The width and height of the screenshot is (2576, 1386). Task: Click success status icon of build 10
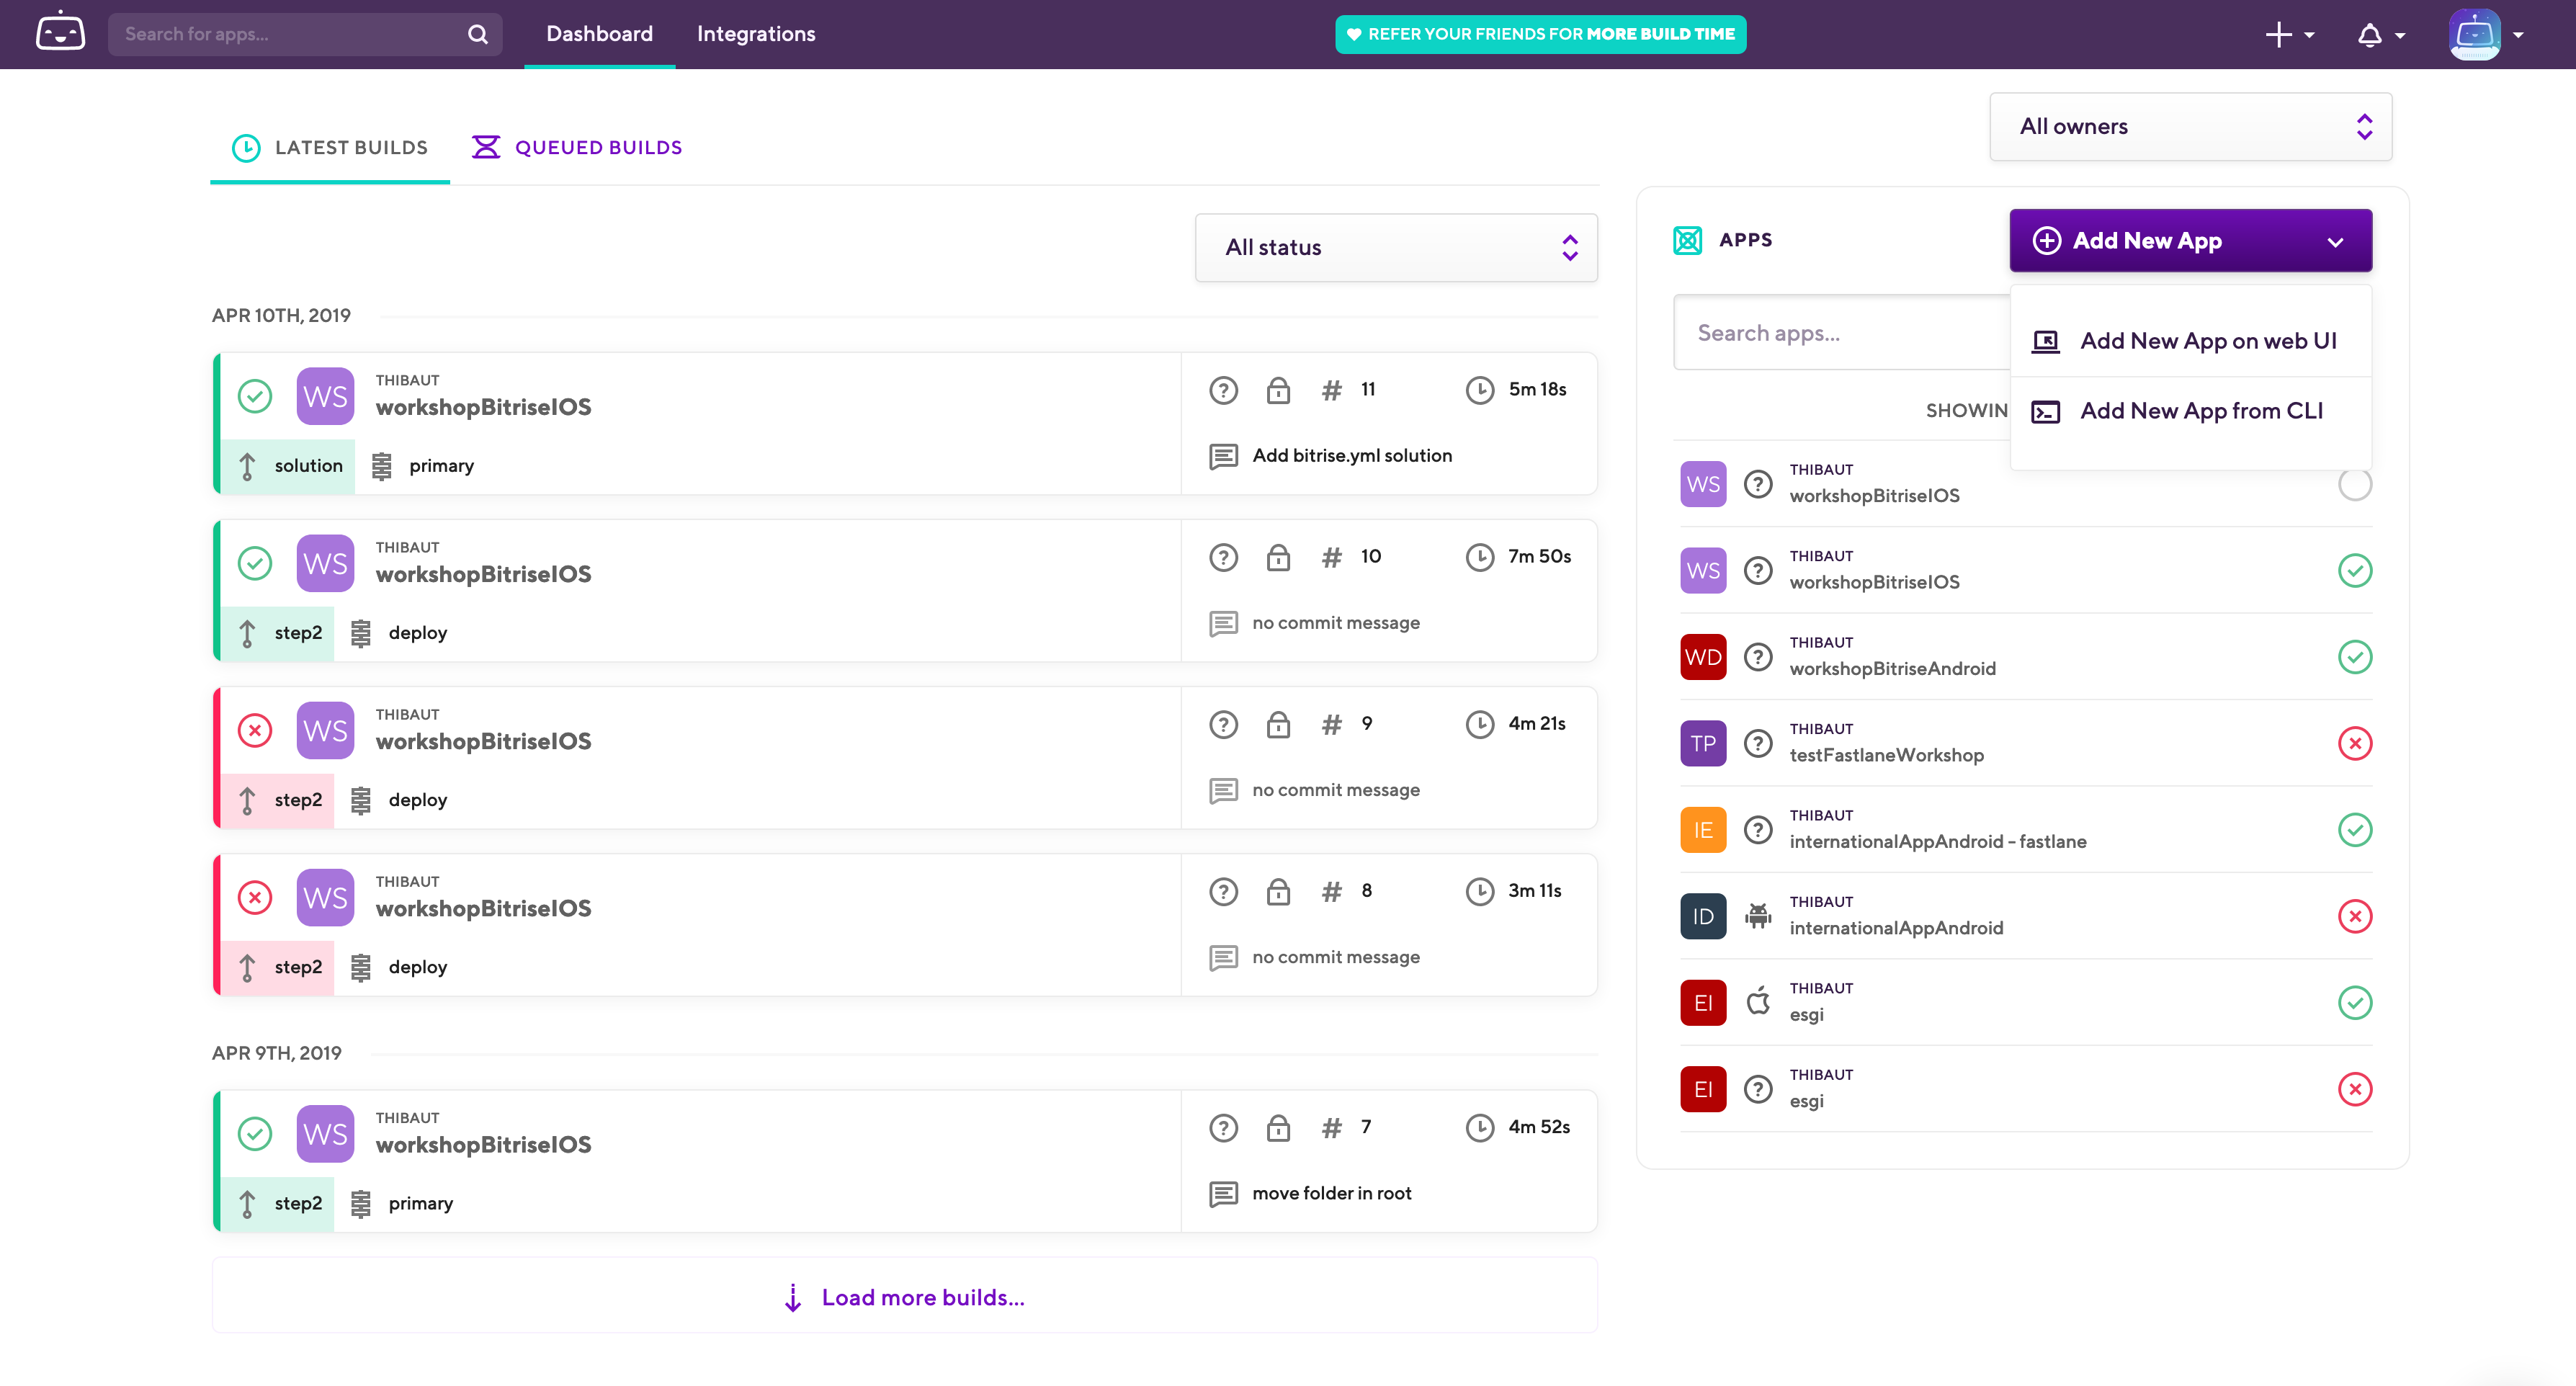point(255,563)
